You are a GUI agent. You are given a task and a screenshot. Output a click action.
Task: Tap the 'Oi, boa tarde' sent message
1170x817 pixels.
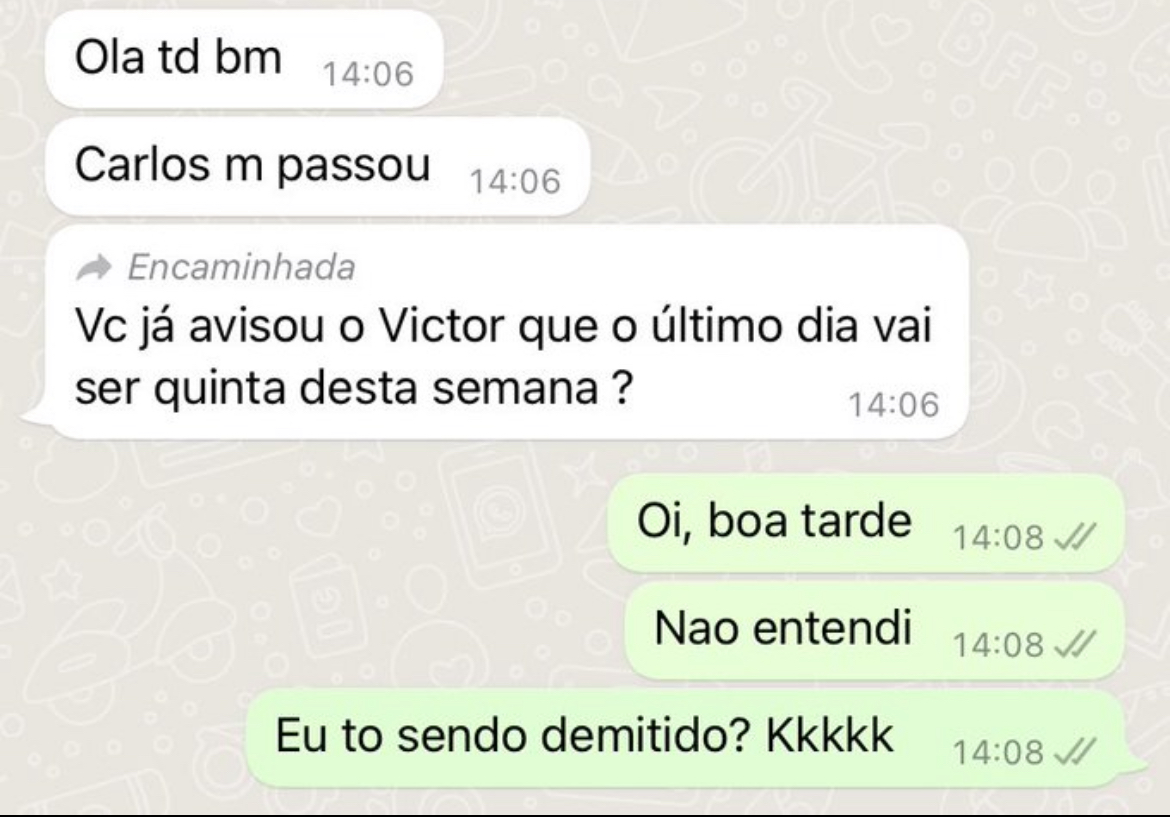pos(866,522)
